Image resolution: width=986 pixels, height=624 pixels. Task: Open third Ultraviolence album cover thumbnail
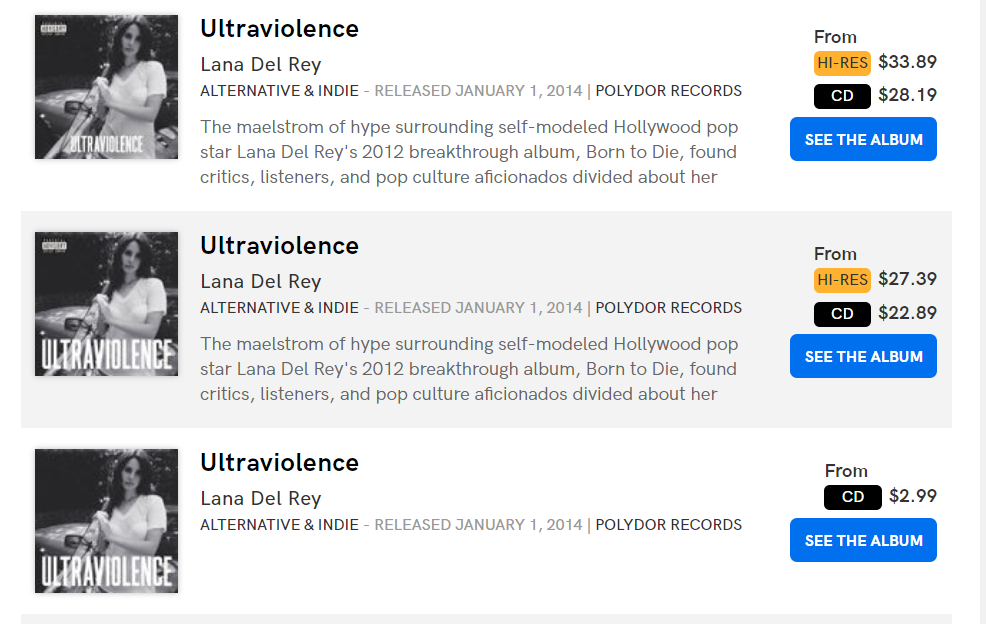pos(106,521)
